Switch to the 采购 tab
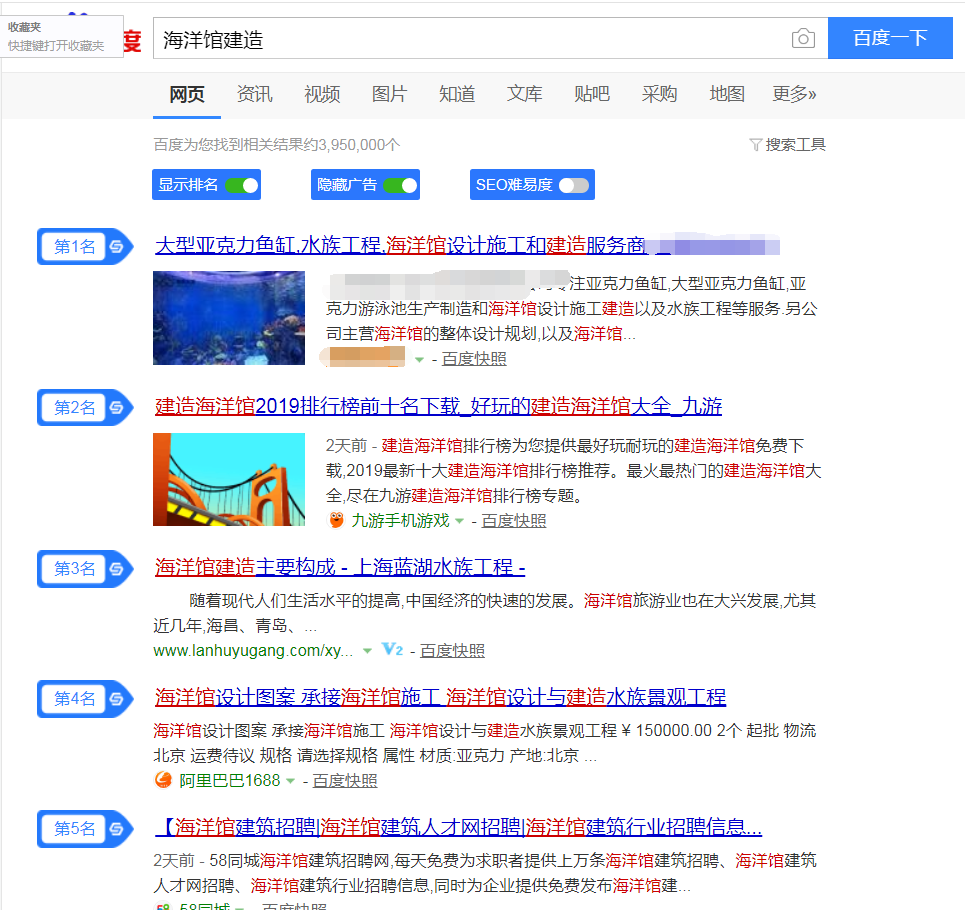The height and width of the screenshot is (910, 965). click(x=659, y=94)
